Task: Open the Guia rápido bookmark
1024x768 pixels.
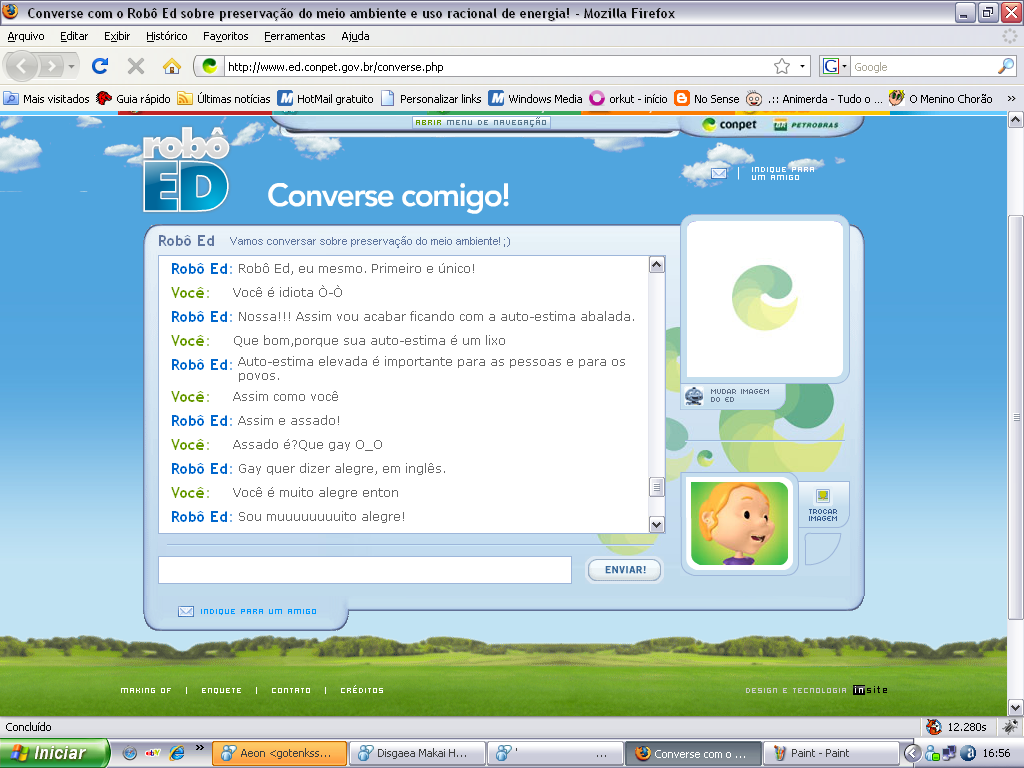Action: tap(133, 99)
